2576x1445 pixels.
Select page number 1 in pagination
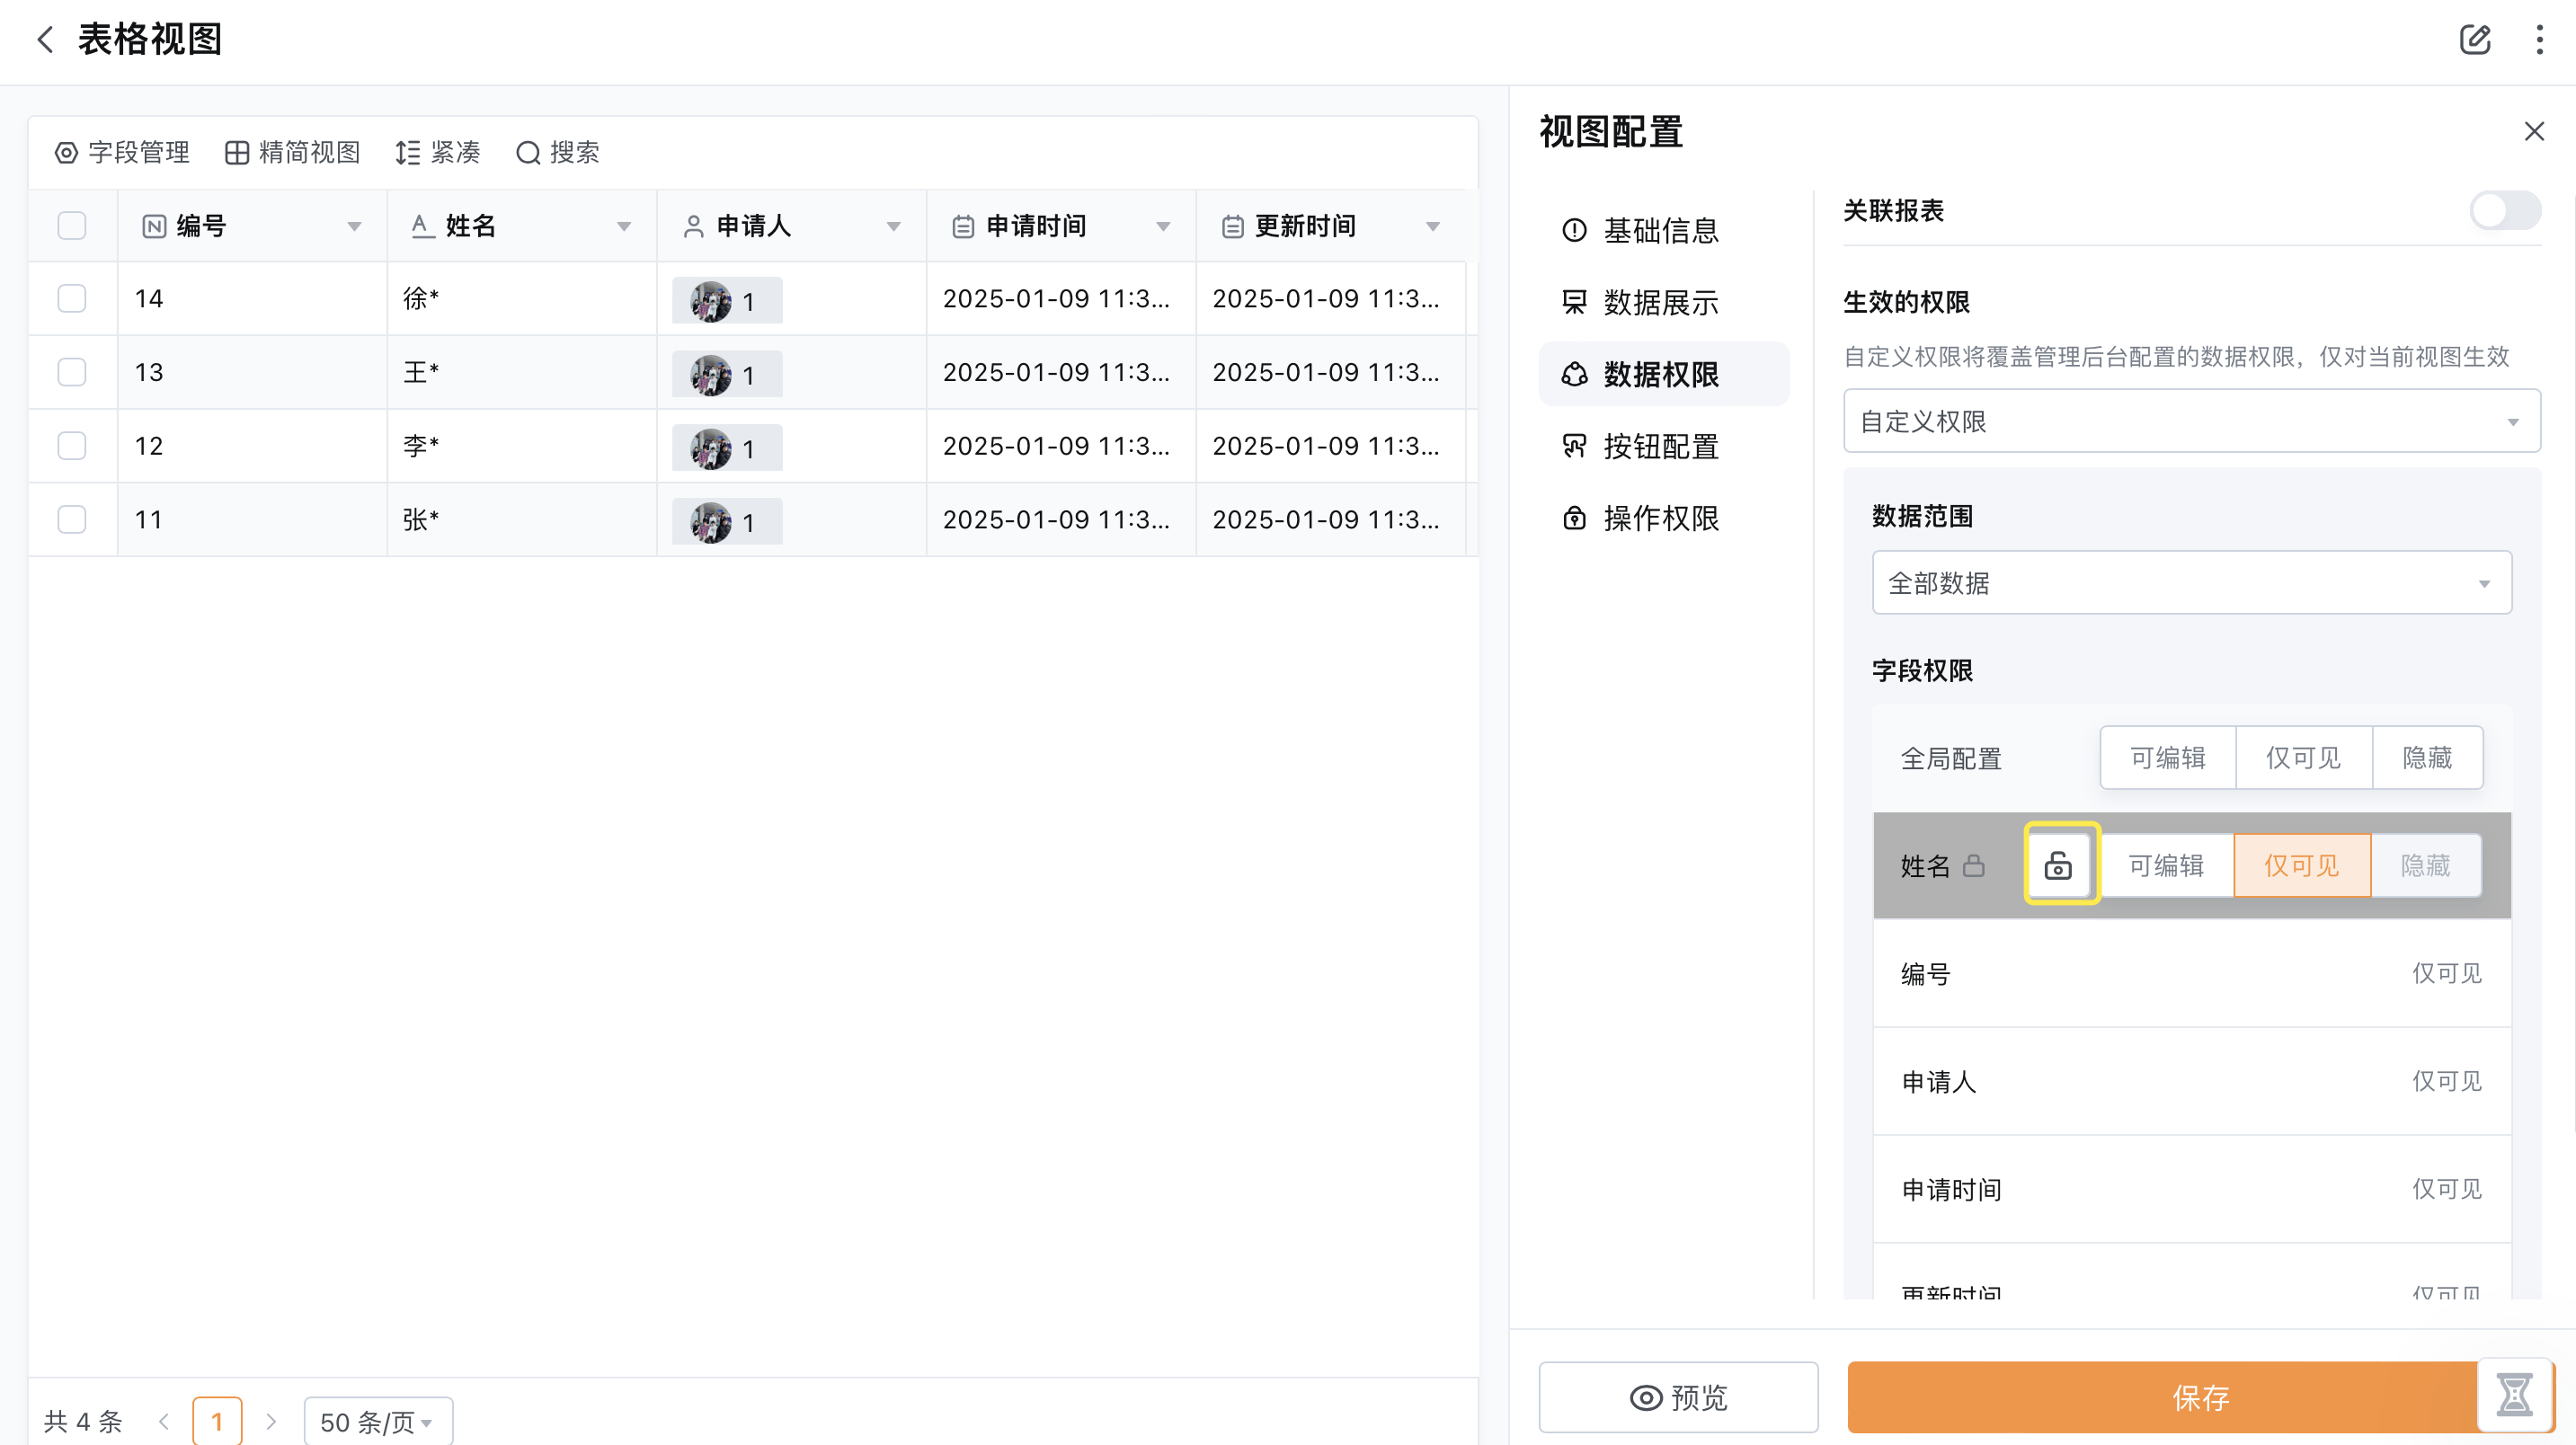[217, 1421]
